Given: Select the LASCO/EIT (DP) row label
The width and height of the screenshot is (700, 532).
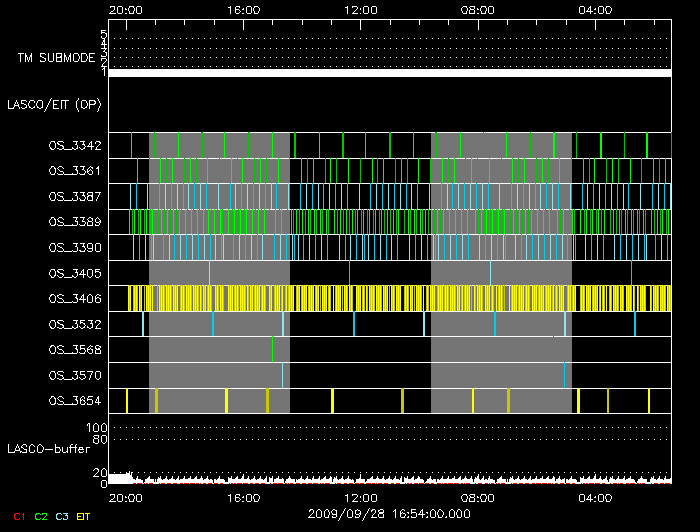Looking at the screenshot, I should (x=54, y=104).
